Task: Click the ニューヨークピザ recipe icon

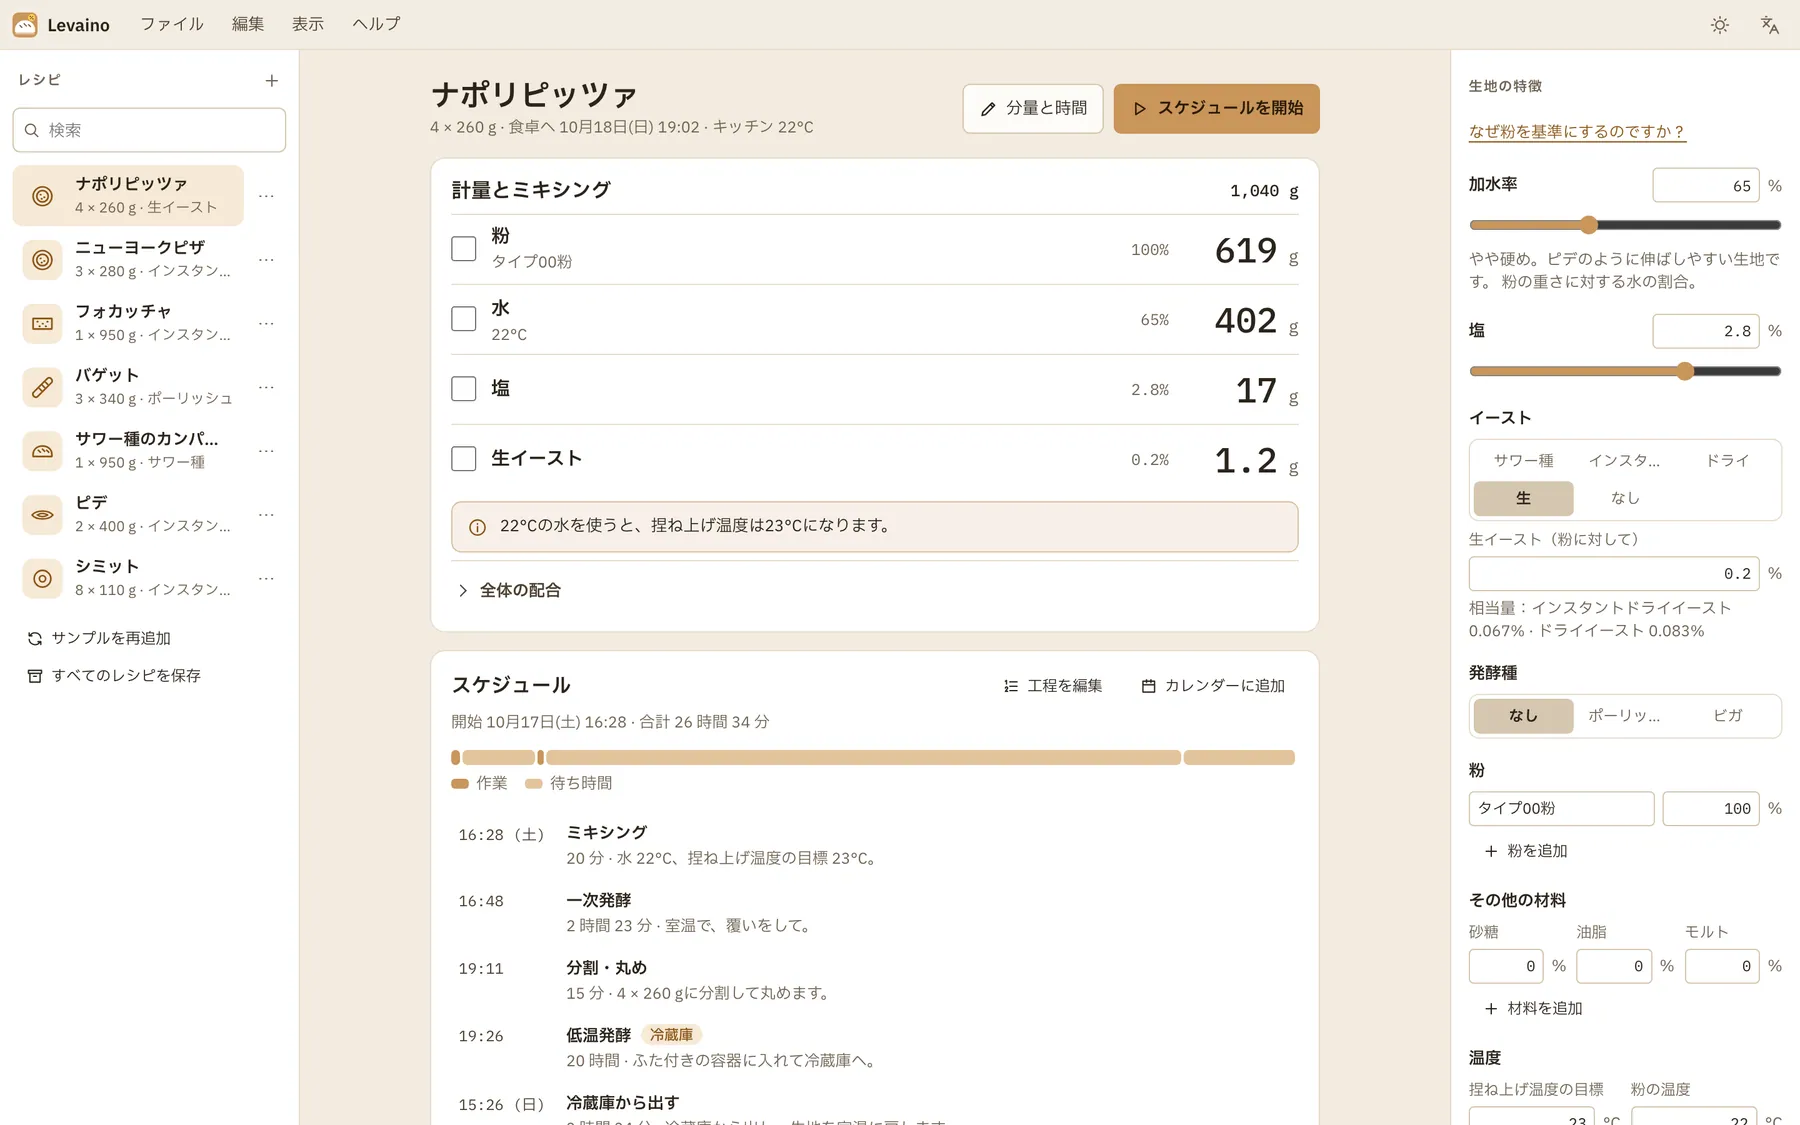Action: point(42,260)
